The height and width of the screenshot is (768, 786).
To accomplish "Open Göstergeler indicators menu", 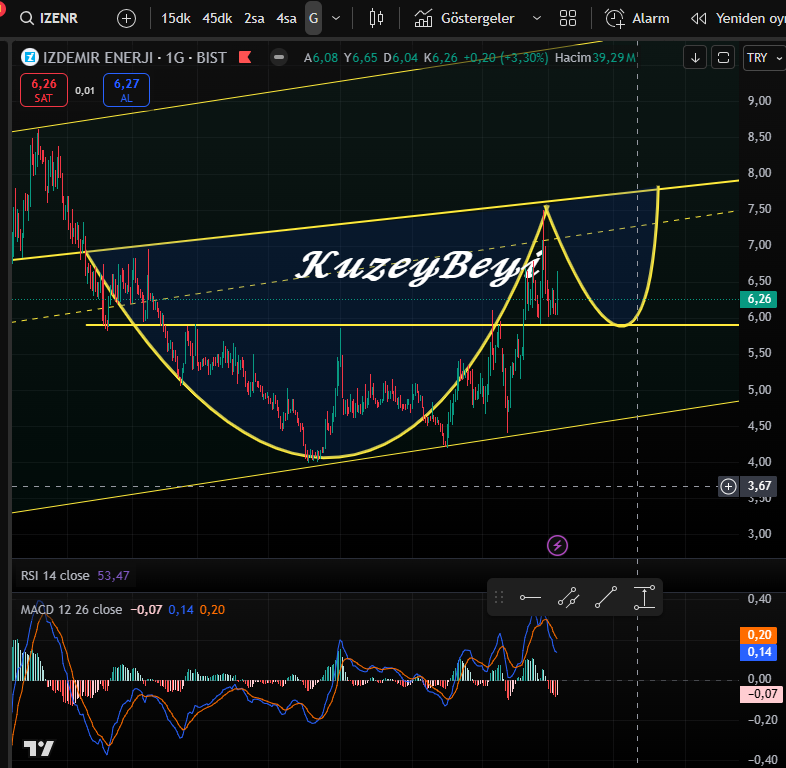I will (x=464, y=19).
